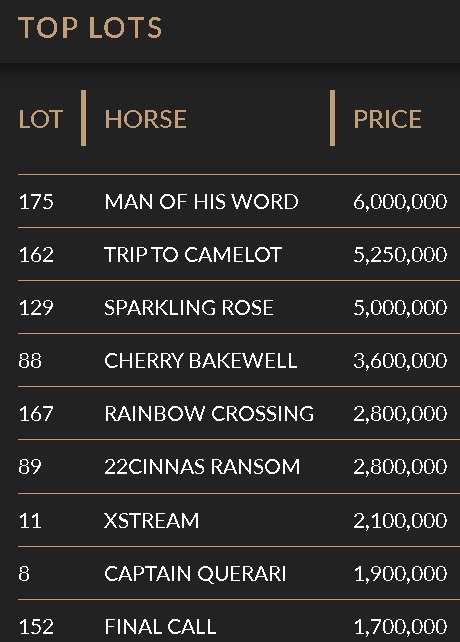Open the RAINBOW CROSSING horse entry
Screen dimensions: 460x642
(x=209, y=414)
